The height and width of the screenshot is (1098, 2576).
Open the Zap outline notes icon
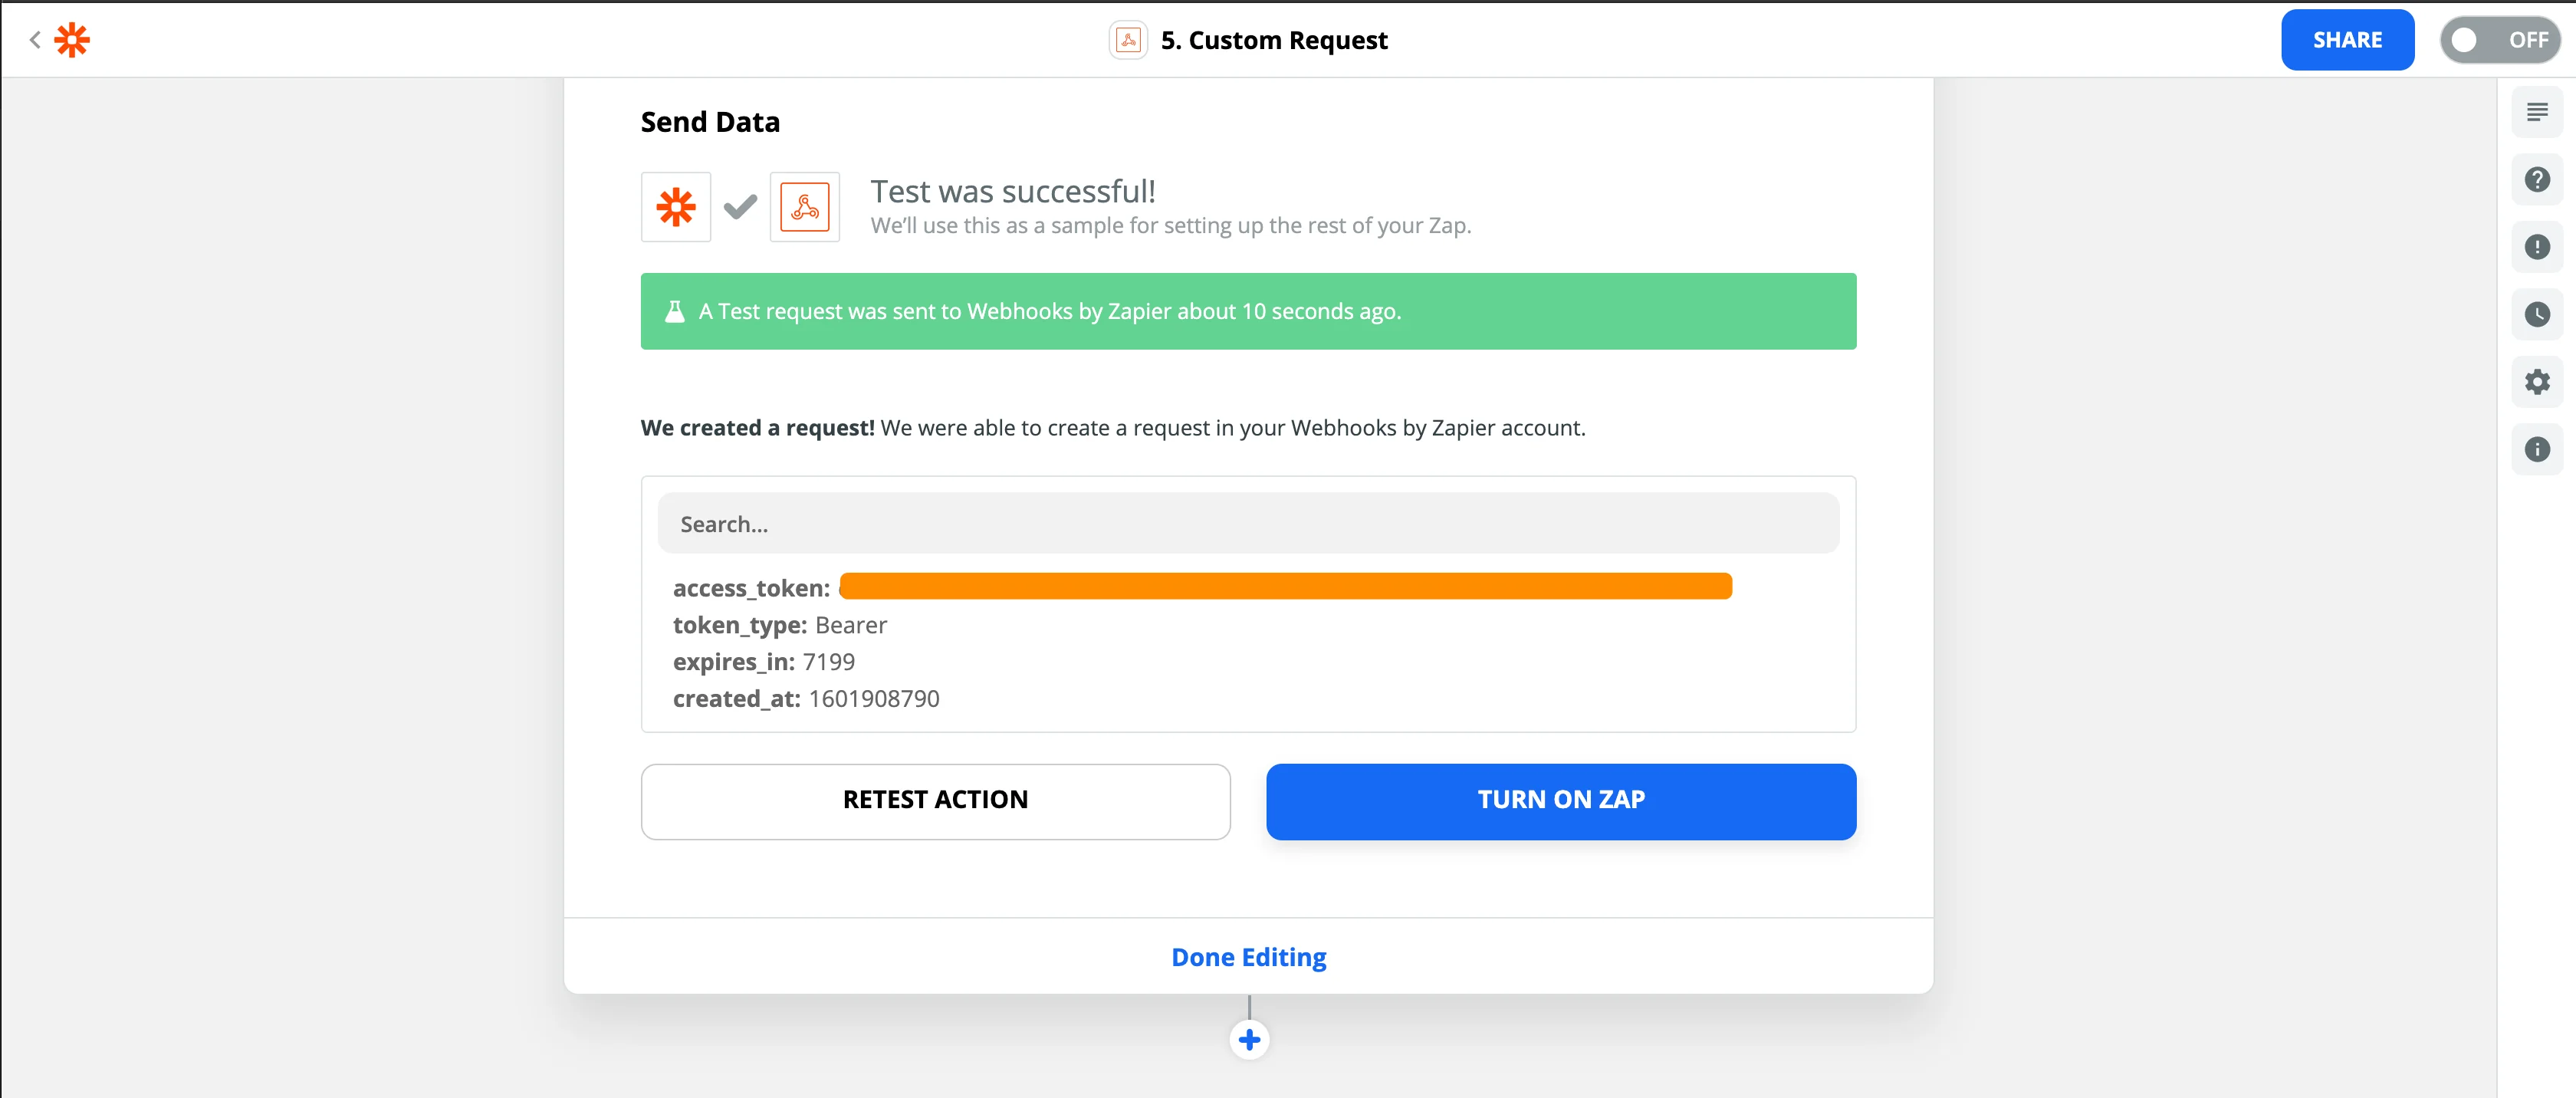(x=2536, y=112)
